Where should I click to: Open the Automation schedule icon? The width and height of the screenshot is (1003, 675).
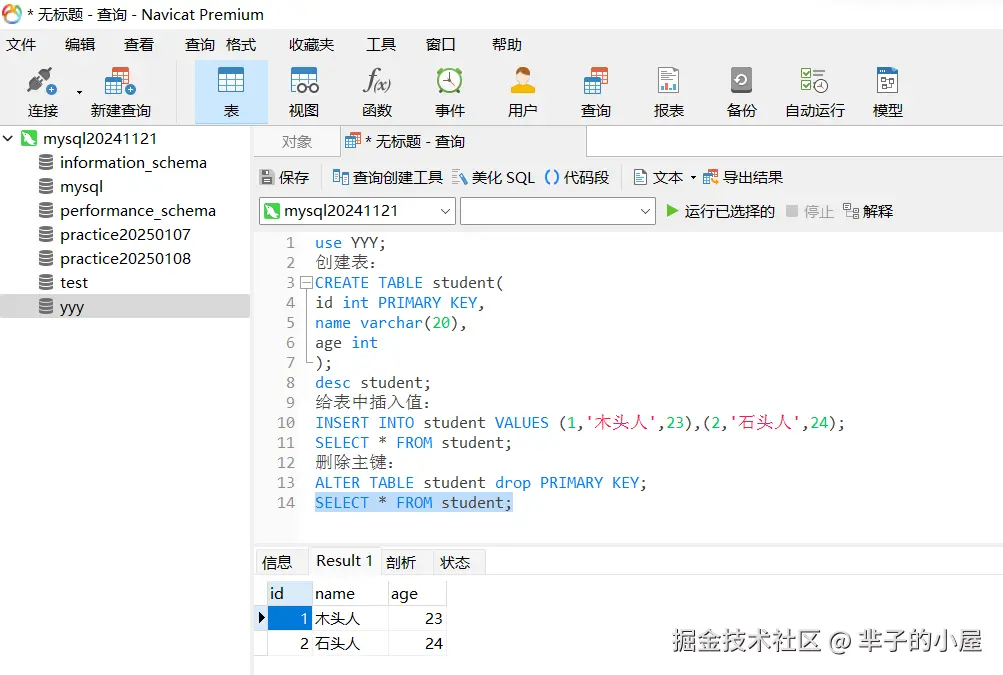click(814, 82)
